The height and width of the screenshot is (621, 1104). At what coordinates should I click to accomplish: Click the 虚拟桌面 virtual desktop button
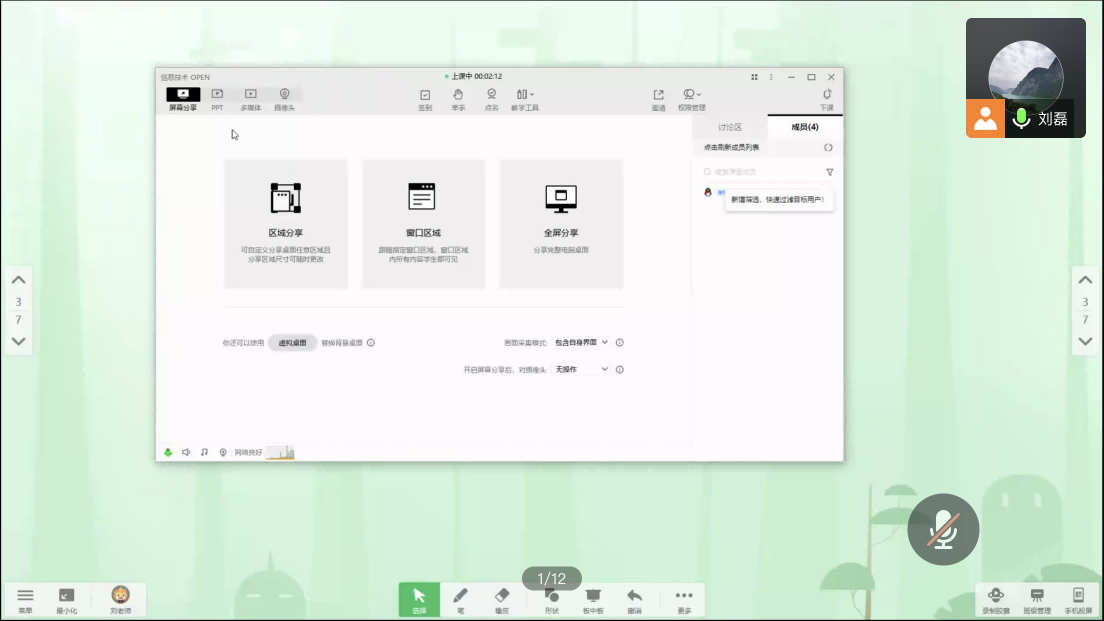coord(292,343)
